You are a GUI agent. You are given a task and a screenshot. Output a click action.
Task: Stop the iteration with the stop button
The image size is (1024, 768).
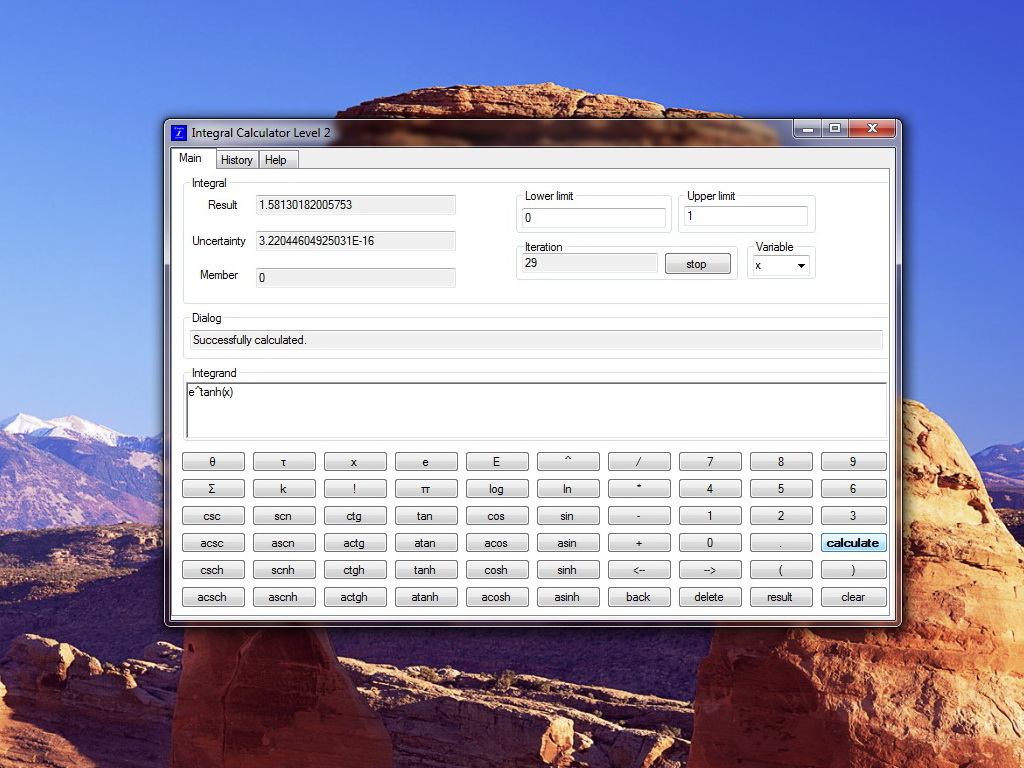click(x=697, y=264)
